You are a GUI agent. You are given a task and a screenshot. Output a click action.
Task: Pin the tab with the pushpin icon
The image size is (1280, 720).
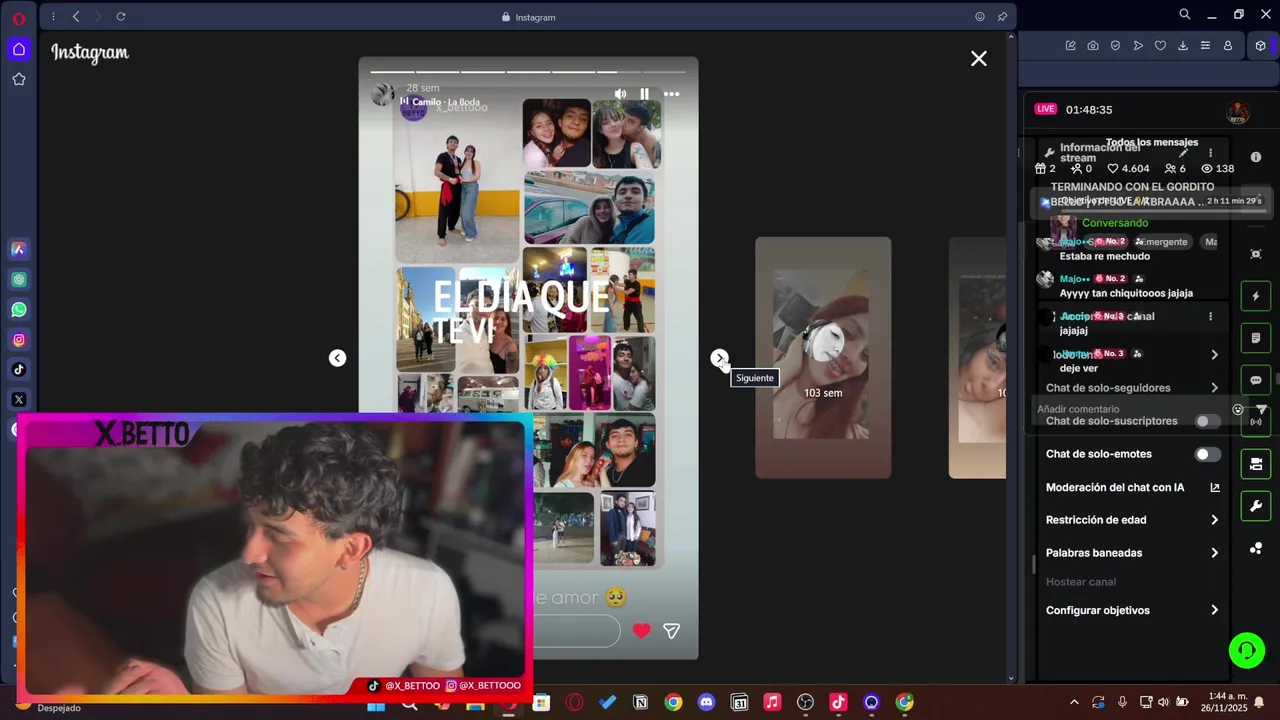[x=1002, y=17]
